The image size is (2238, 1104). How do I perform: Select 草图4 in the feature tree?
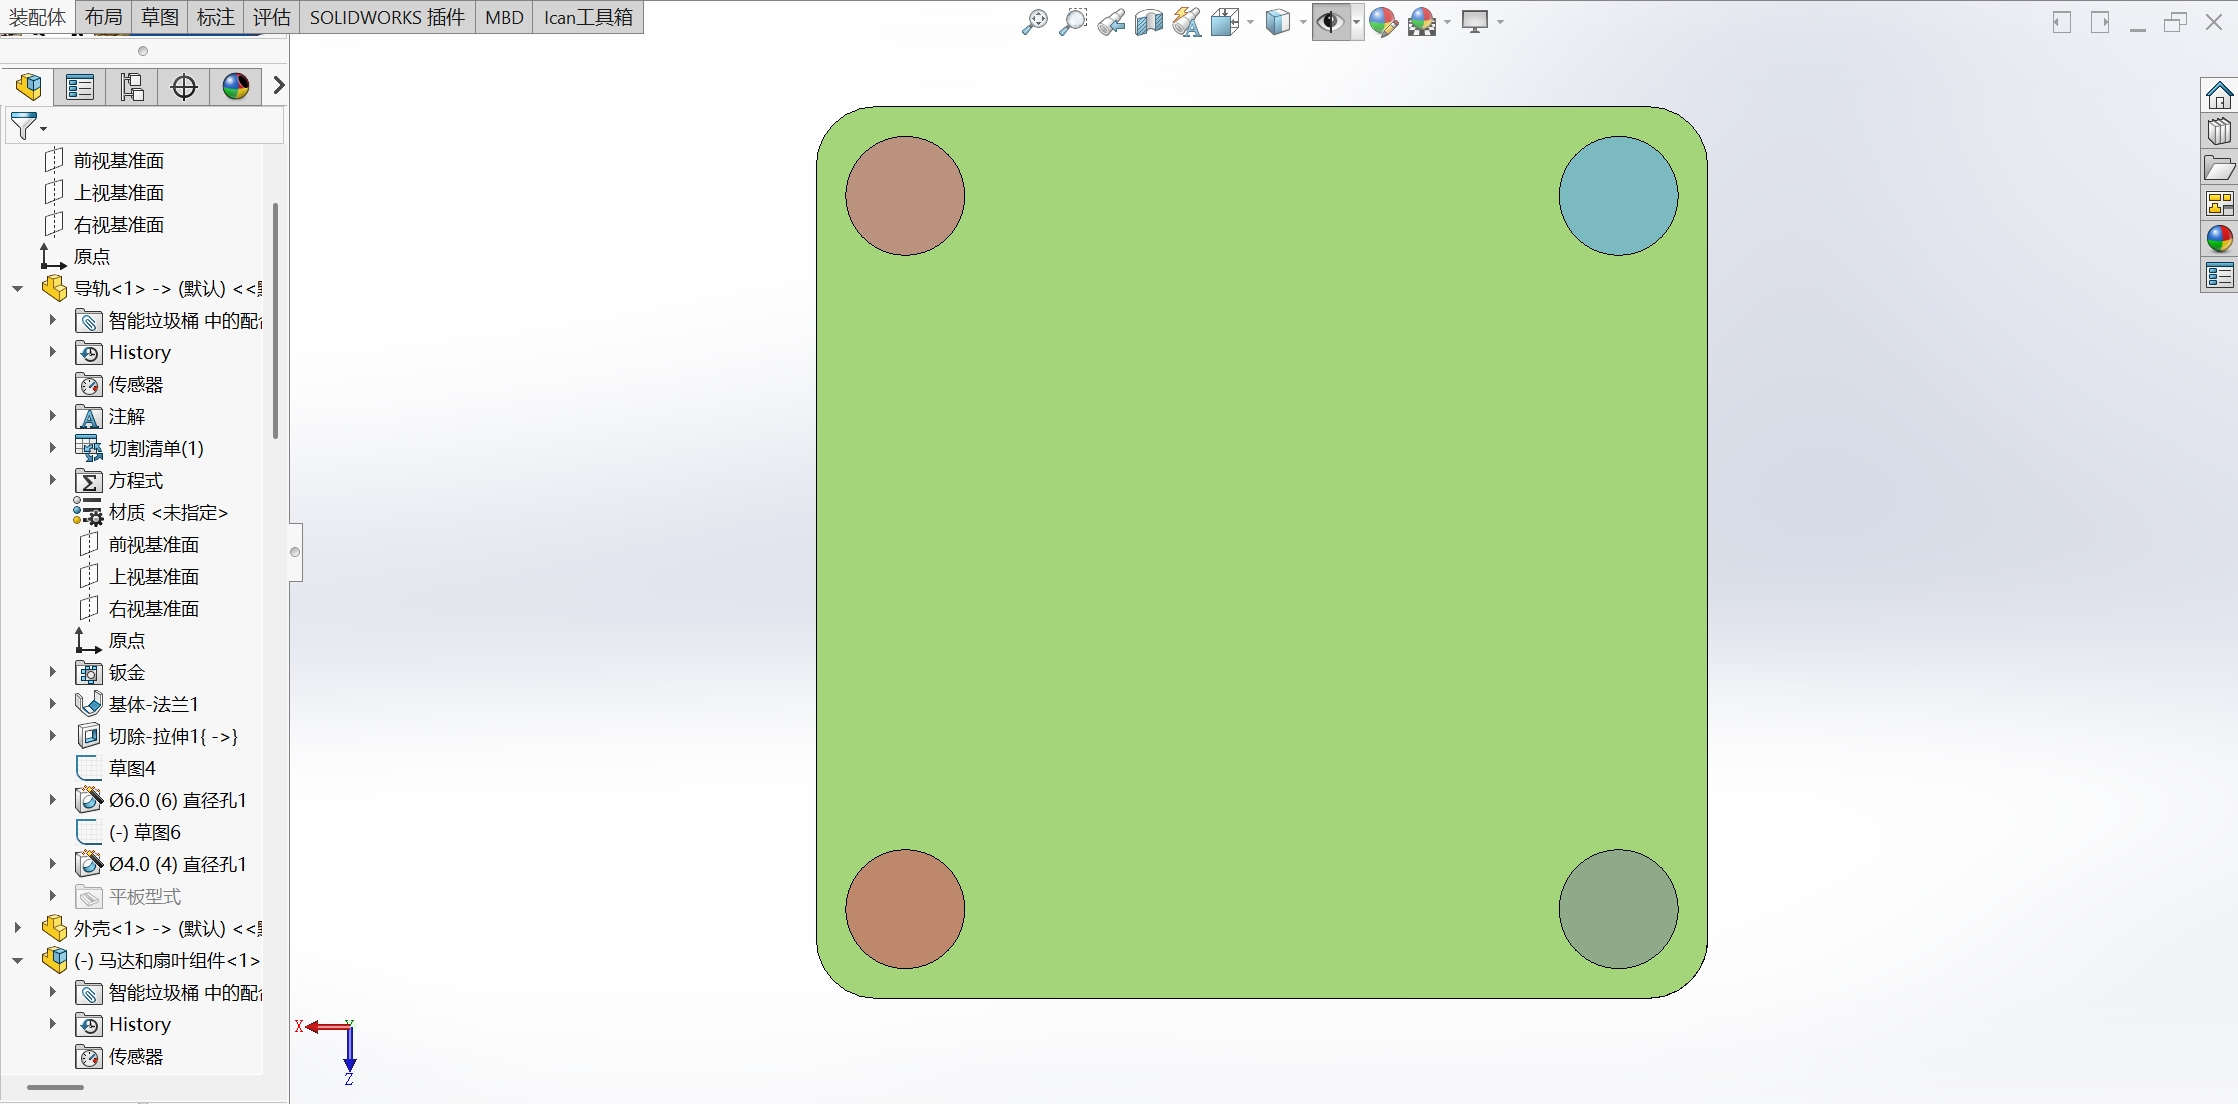pos(132,768)
